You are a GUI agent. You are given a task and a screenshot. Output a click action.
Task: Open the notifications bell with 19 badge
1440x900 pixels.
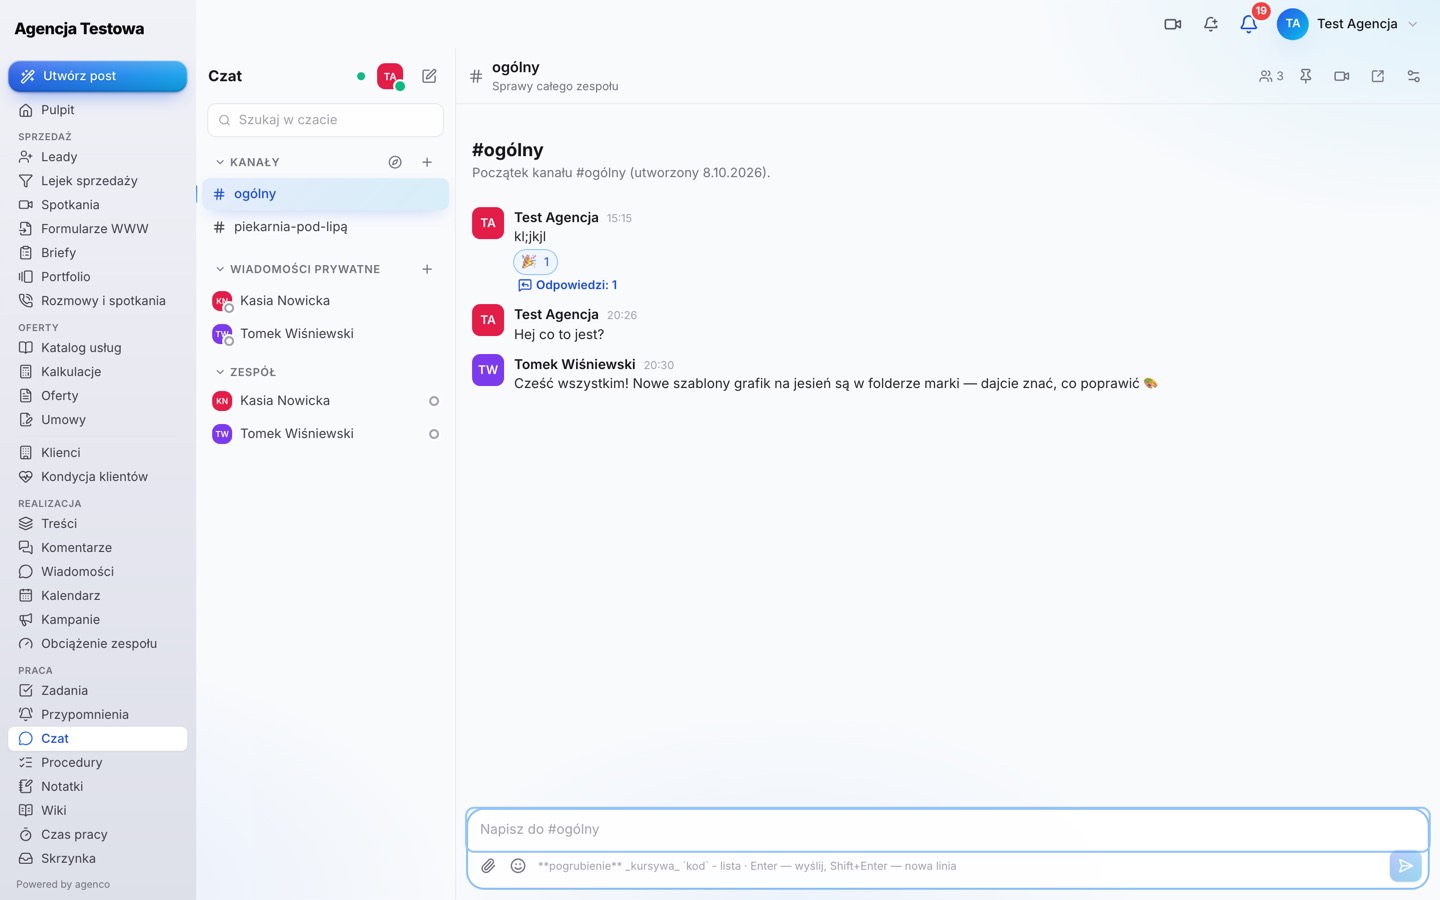tap(1249, 24)
